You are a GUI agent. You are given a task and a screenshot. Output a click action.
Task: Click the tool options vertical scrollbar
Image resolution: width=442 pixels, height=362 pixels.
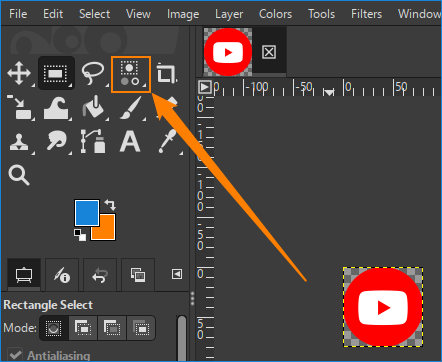(182, 338)
